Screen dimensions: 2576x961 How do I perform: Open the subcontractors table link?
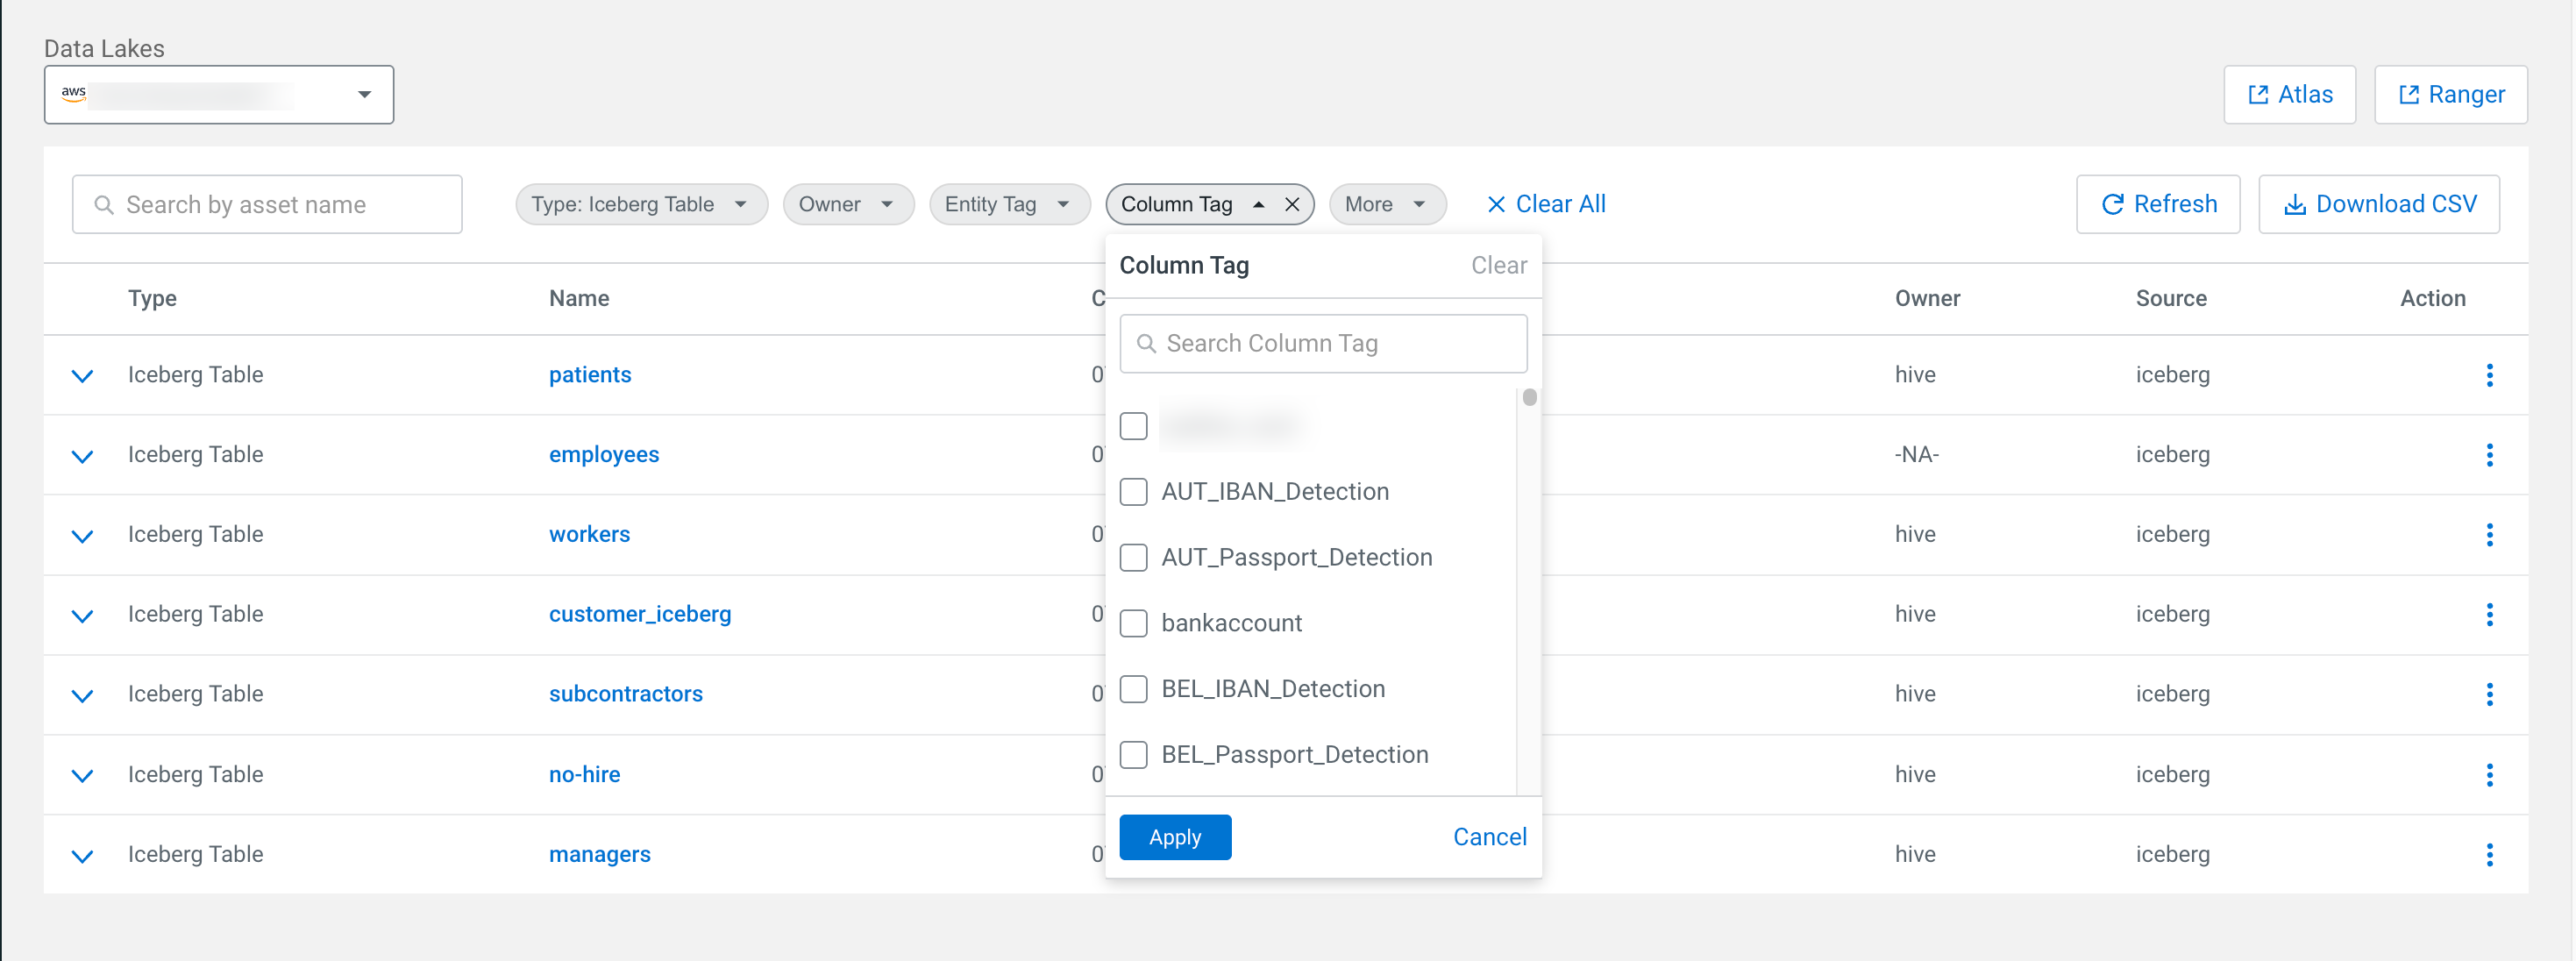pyautogui.click(x=625, y=694)
